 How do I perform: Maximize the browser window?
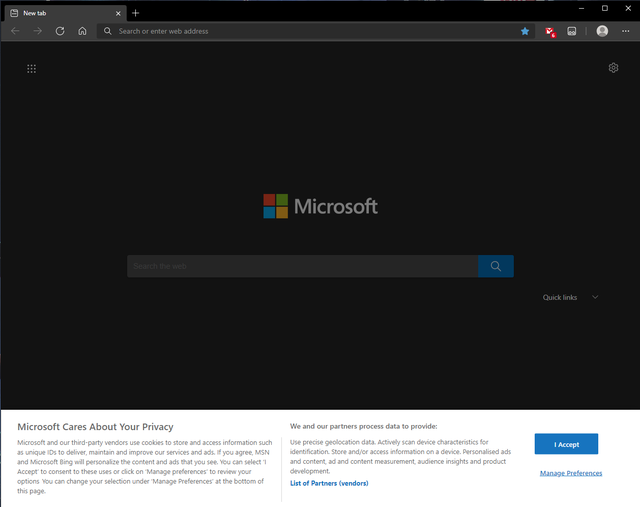coord(604,8)
